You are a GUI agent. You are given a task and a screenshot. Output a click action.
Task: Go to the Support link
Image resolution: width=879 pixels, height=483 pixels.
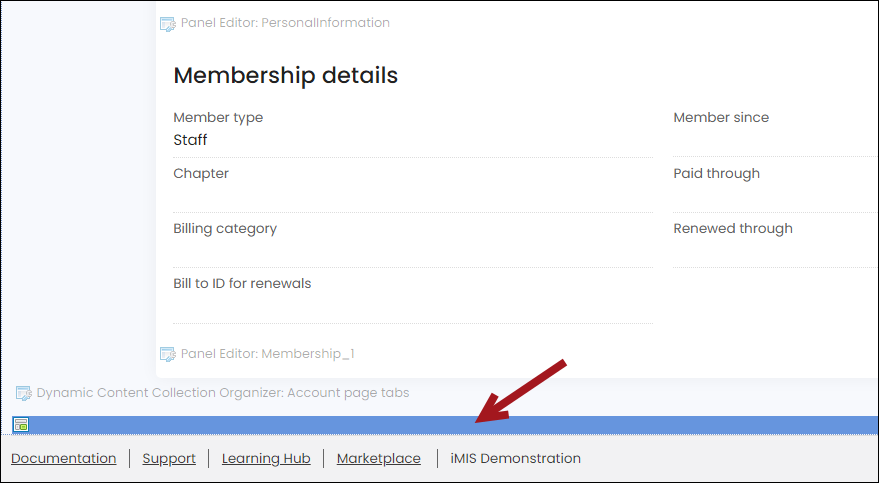(169, 458)
